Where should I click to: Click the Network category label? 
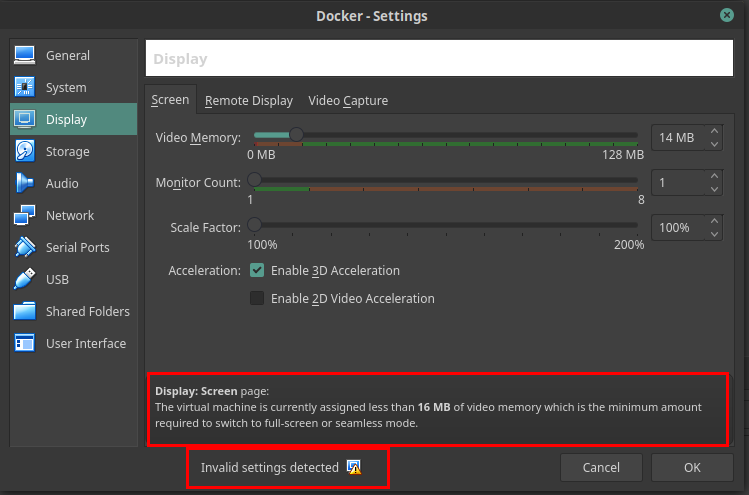coord(70,215)
